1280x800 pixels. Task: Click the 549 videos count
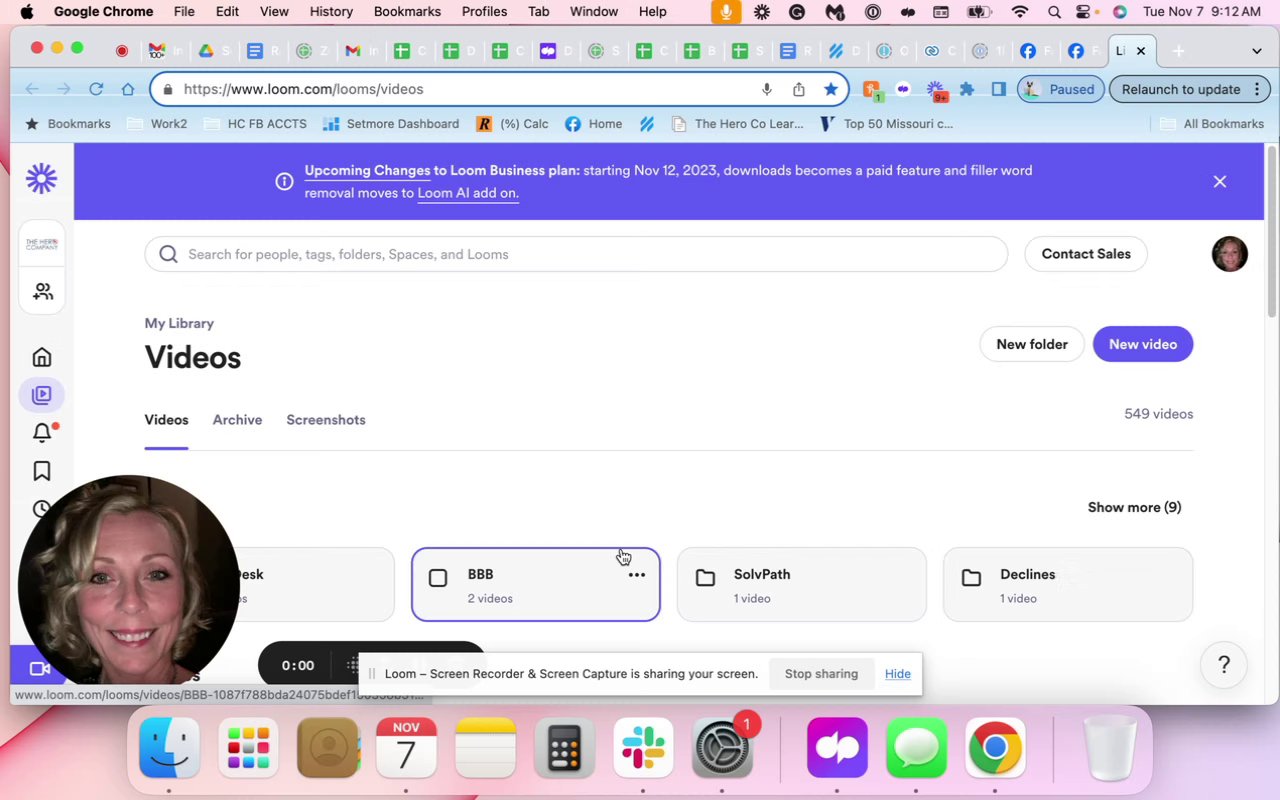(x=1159, y=414)
